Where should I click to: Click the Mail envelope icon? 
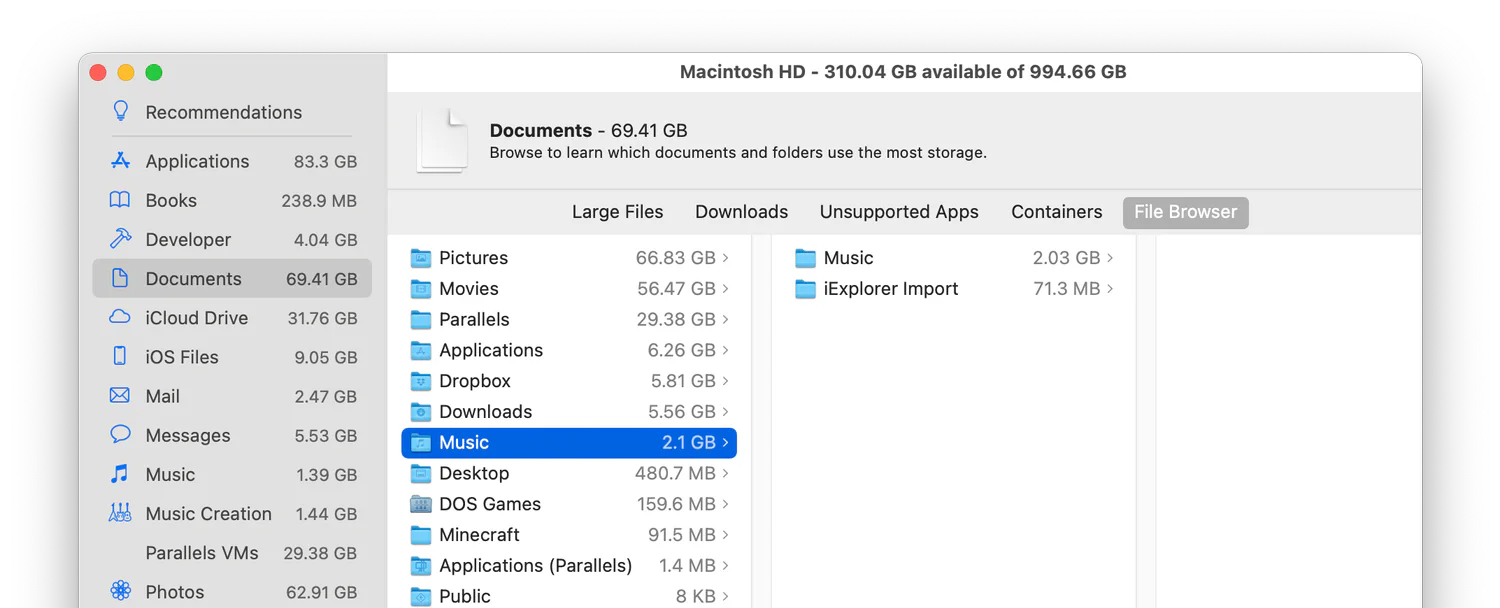click(120, 395)
